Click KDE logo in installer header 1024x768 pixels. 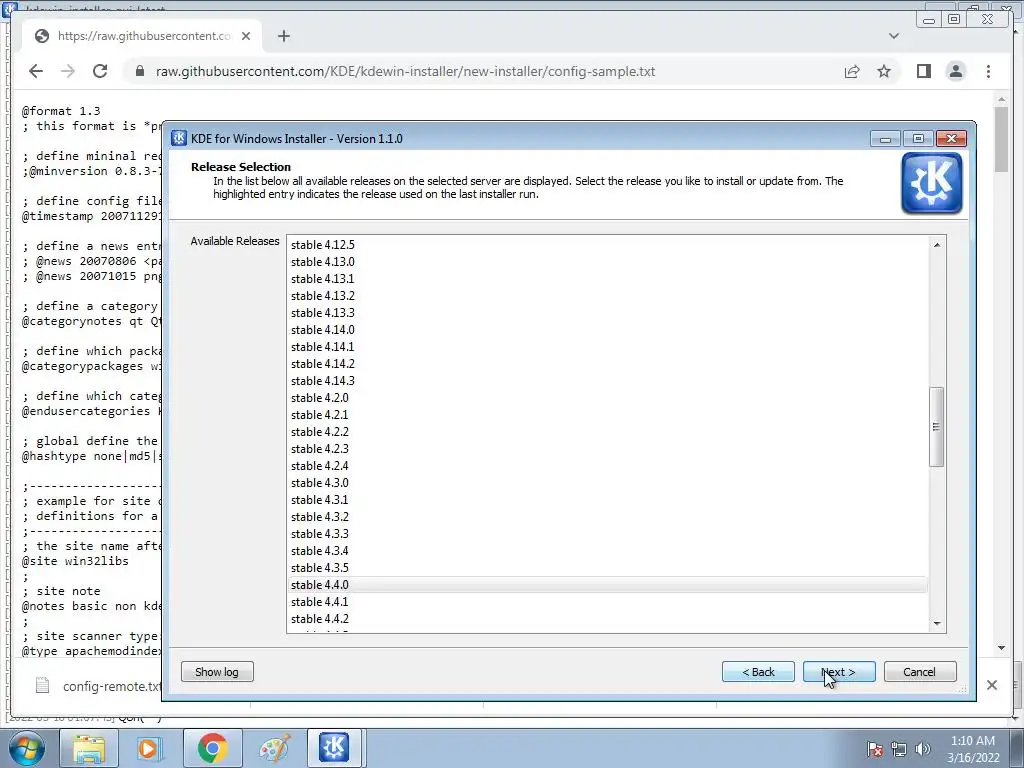pyautogui.click(x=932, y=183)
